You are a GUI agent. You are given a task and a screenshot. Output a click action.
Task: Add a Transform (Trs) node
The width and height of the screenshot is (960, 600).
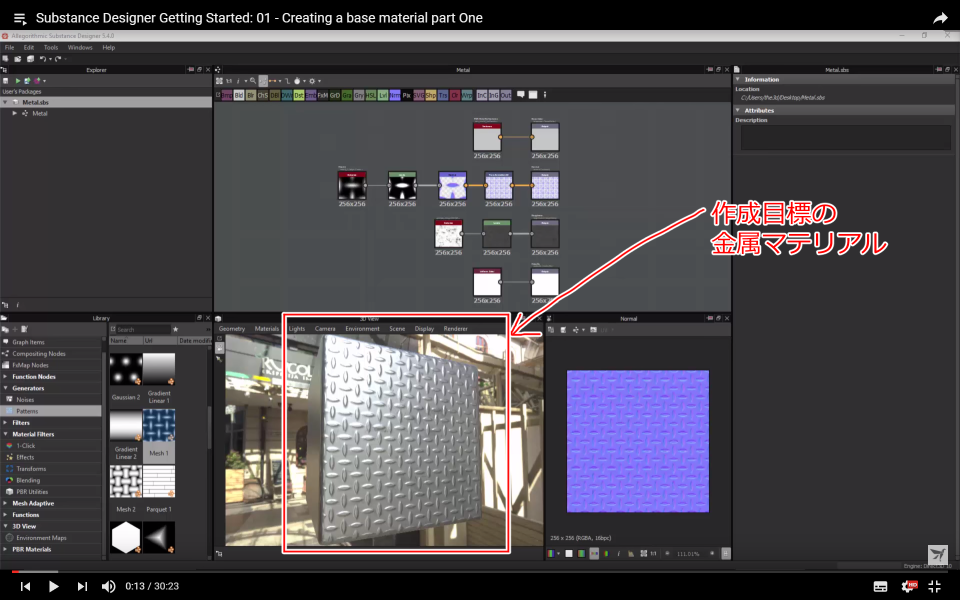pos(443,96)
